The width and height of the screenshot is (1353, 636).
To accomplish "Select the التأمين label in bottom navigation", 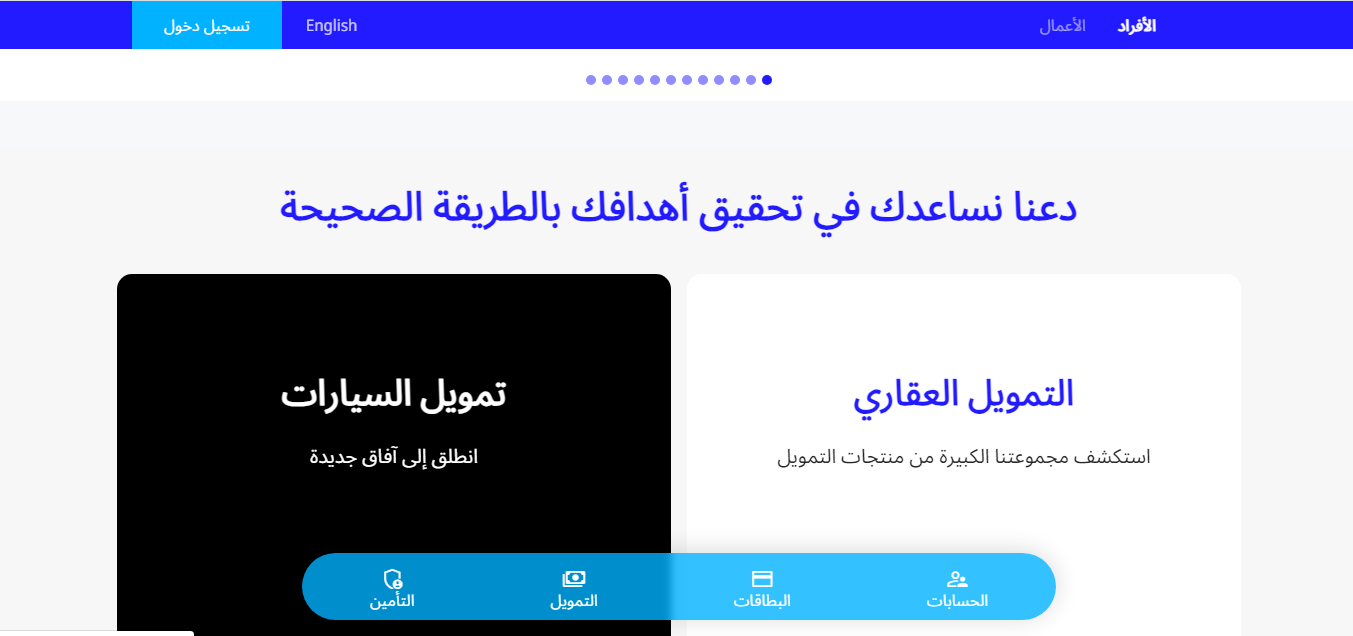I will point(392,601).
